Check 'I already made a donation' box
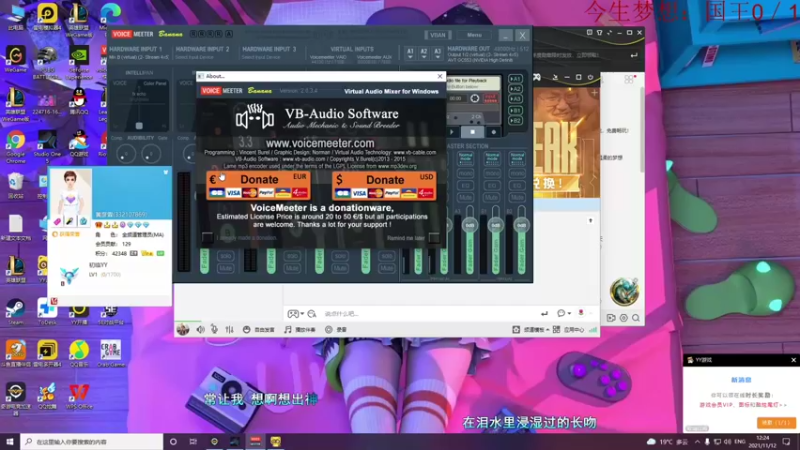 (207, 237)
